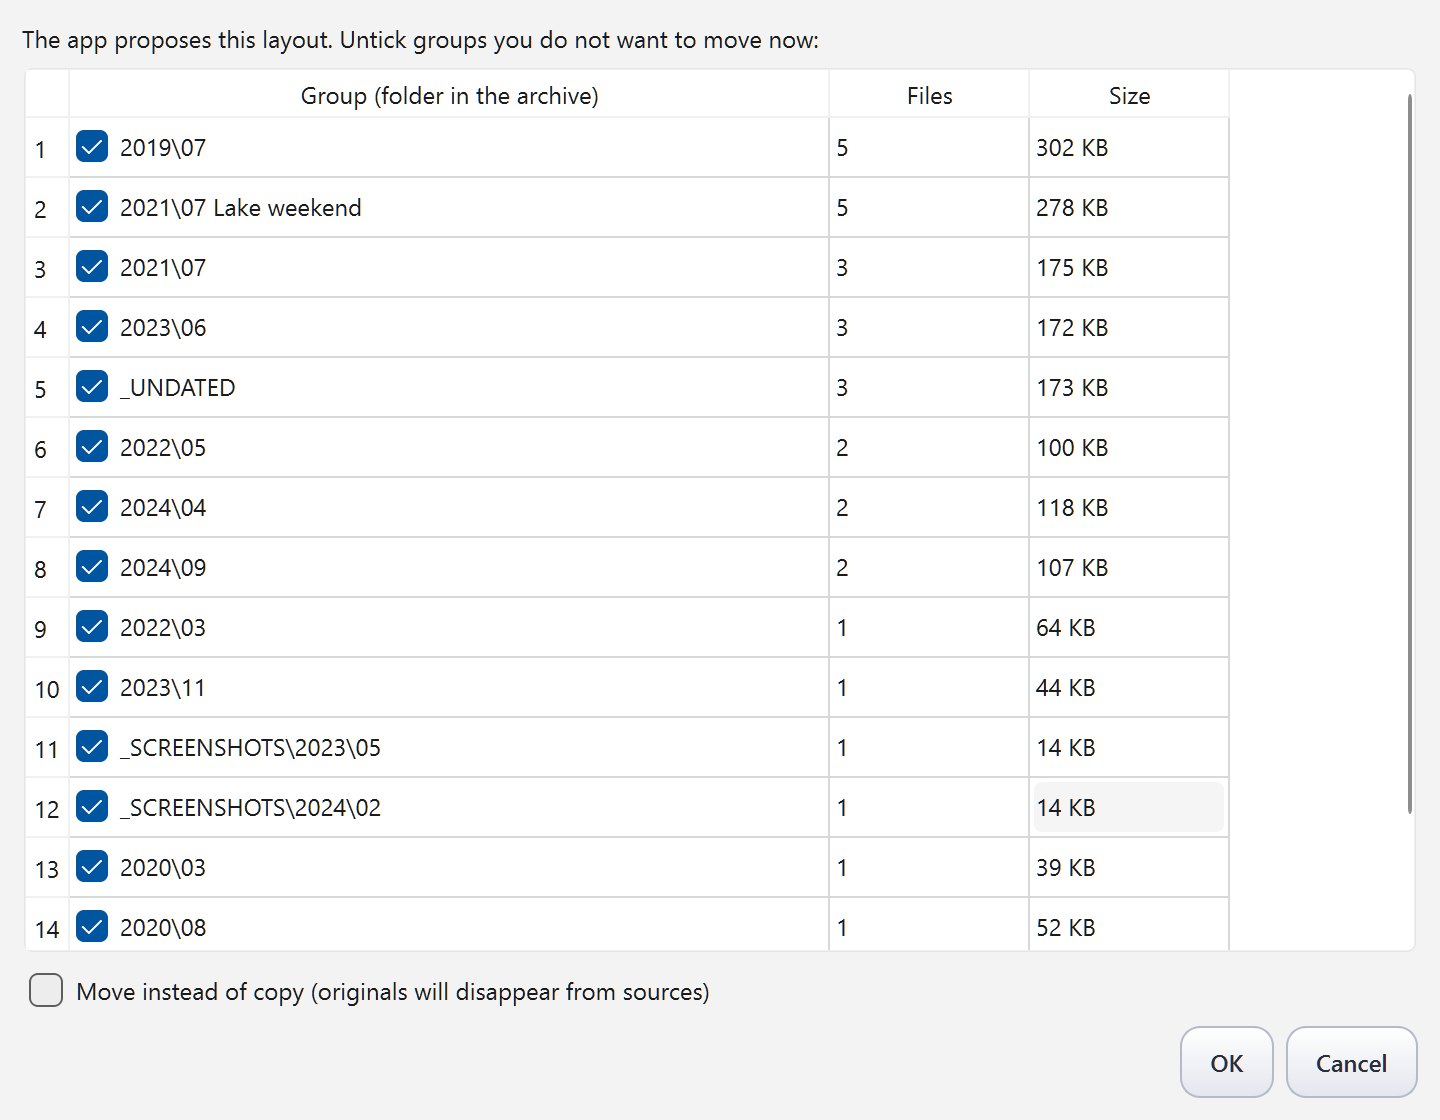Image resolution: width=1440 pixels, height=1120 pixels.
Task: Sort by the Files column header
Action: coord(929,95)
